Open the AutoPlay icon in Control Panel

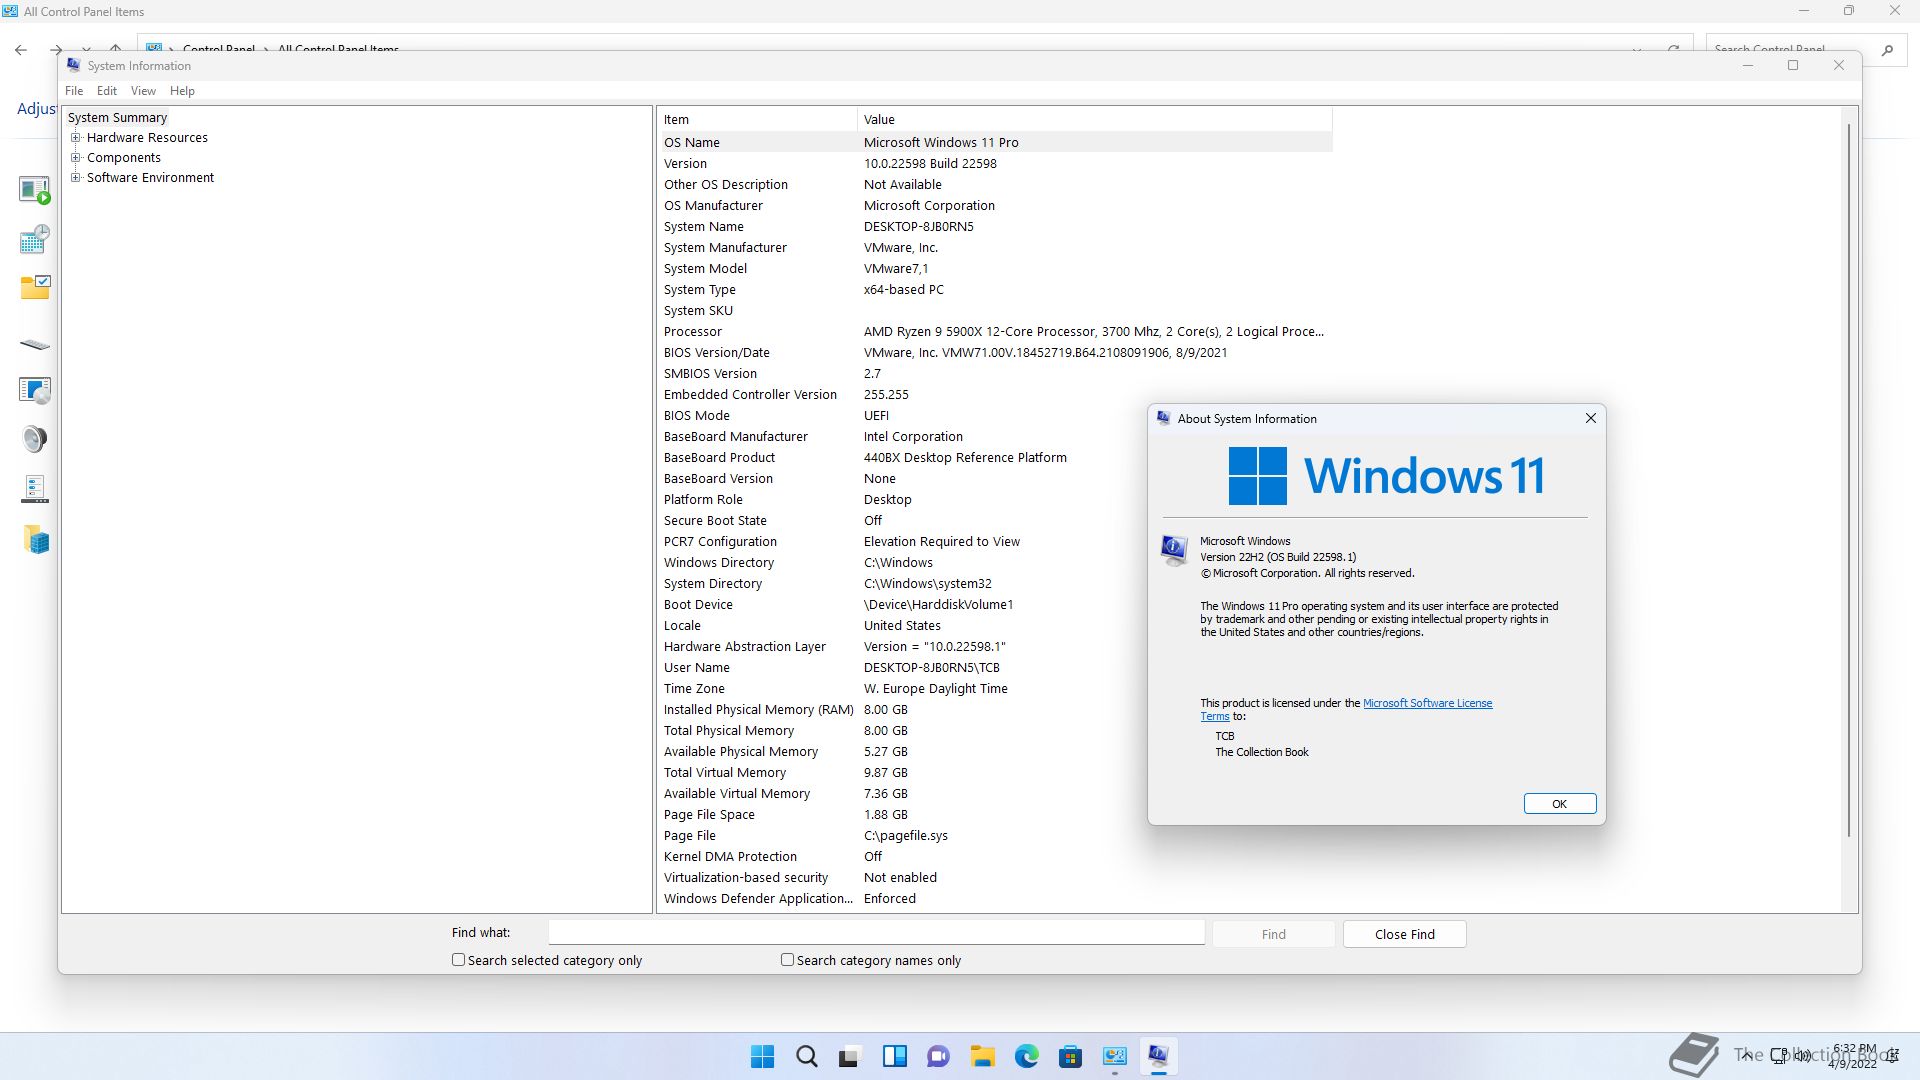(35, 190)
